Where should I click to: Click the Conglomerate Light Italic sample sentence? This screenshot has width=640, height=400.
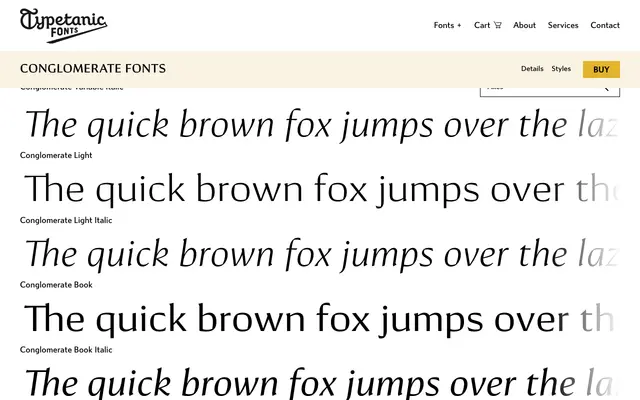click(322, 254)
